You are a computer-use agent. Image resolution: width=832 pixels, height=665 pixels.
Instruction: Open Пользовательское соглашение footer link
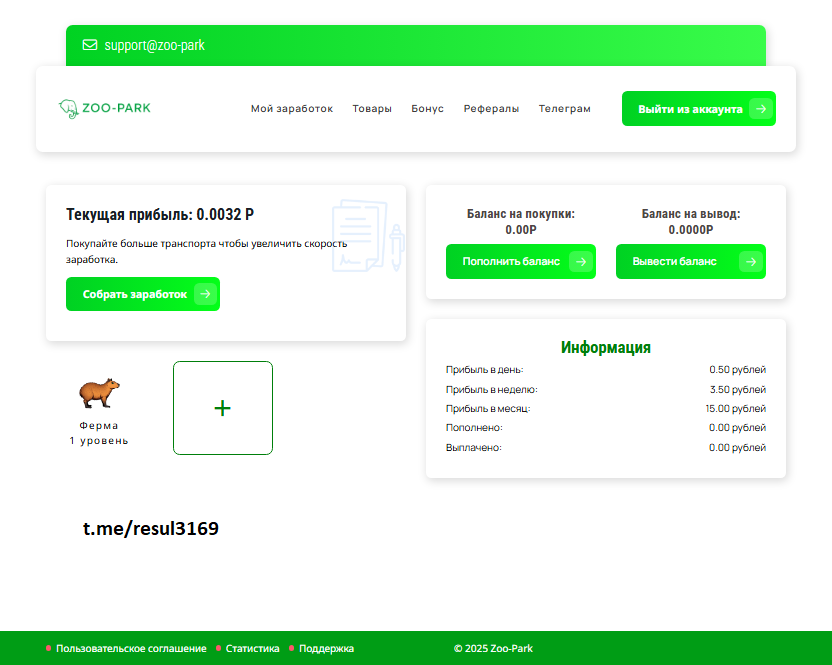point(131,649)
